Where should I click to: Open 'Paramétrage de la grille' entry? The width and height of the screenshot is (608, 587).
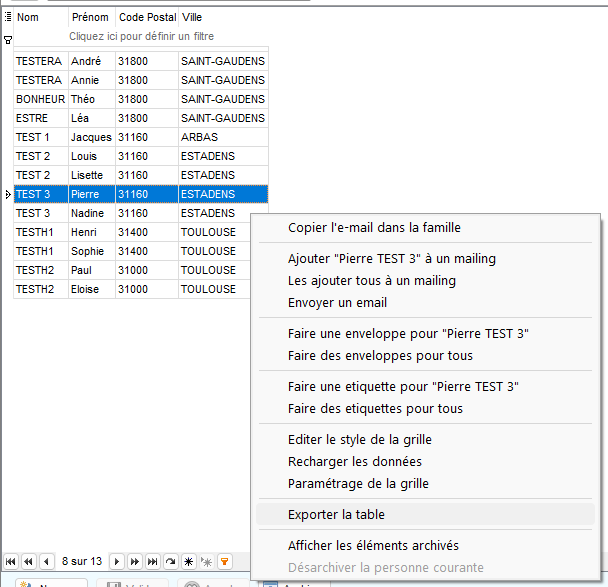click(x=358, y=483)
